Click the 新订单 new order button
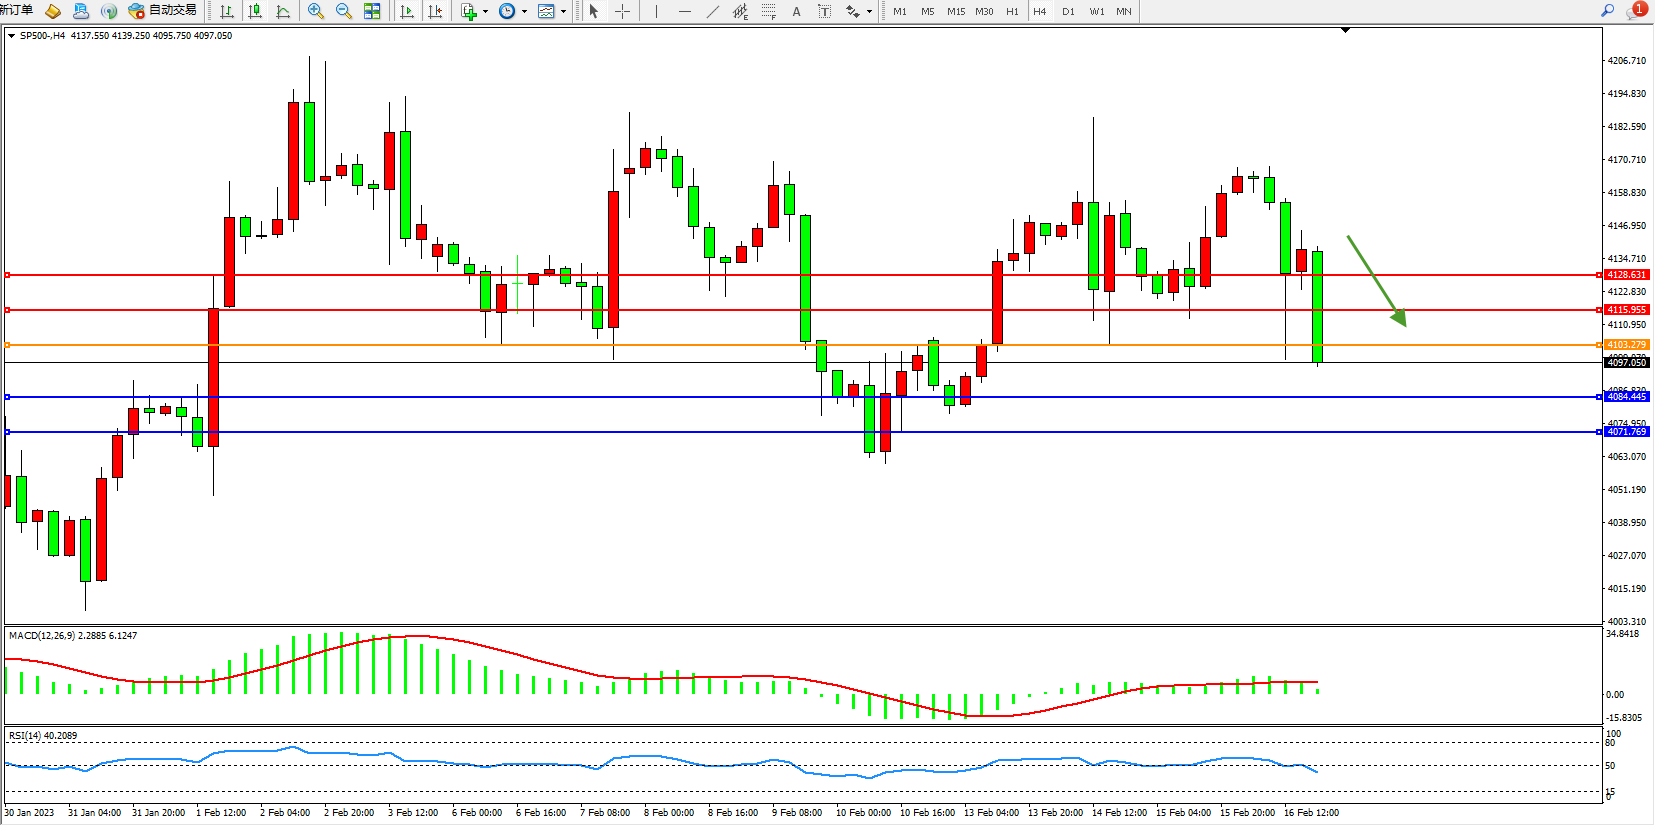Screen dimensions: 1655x826 point(16,10)
